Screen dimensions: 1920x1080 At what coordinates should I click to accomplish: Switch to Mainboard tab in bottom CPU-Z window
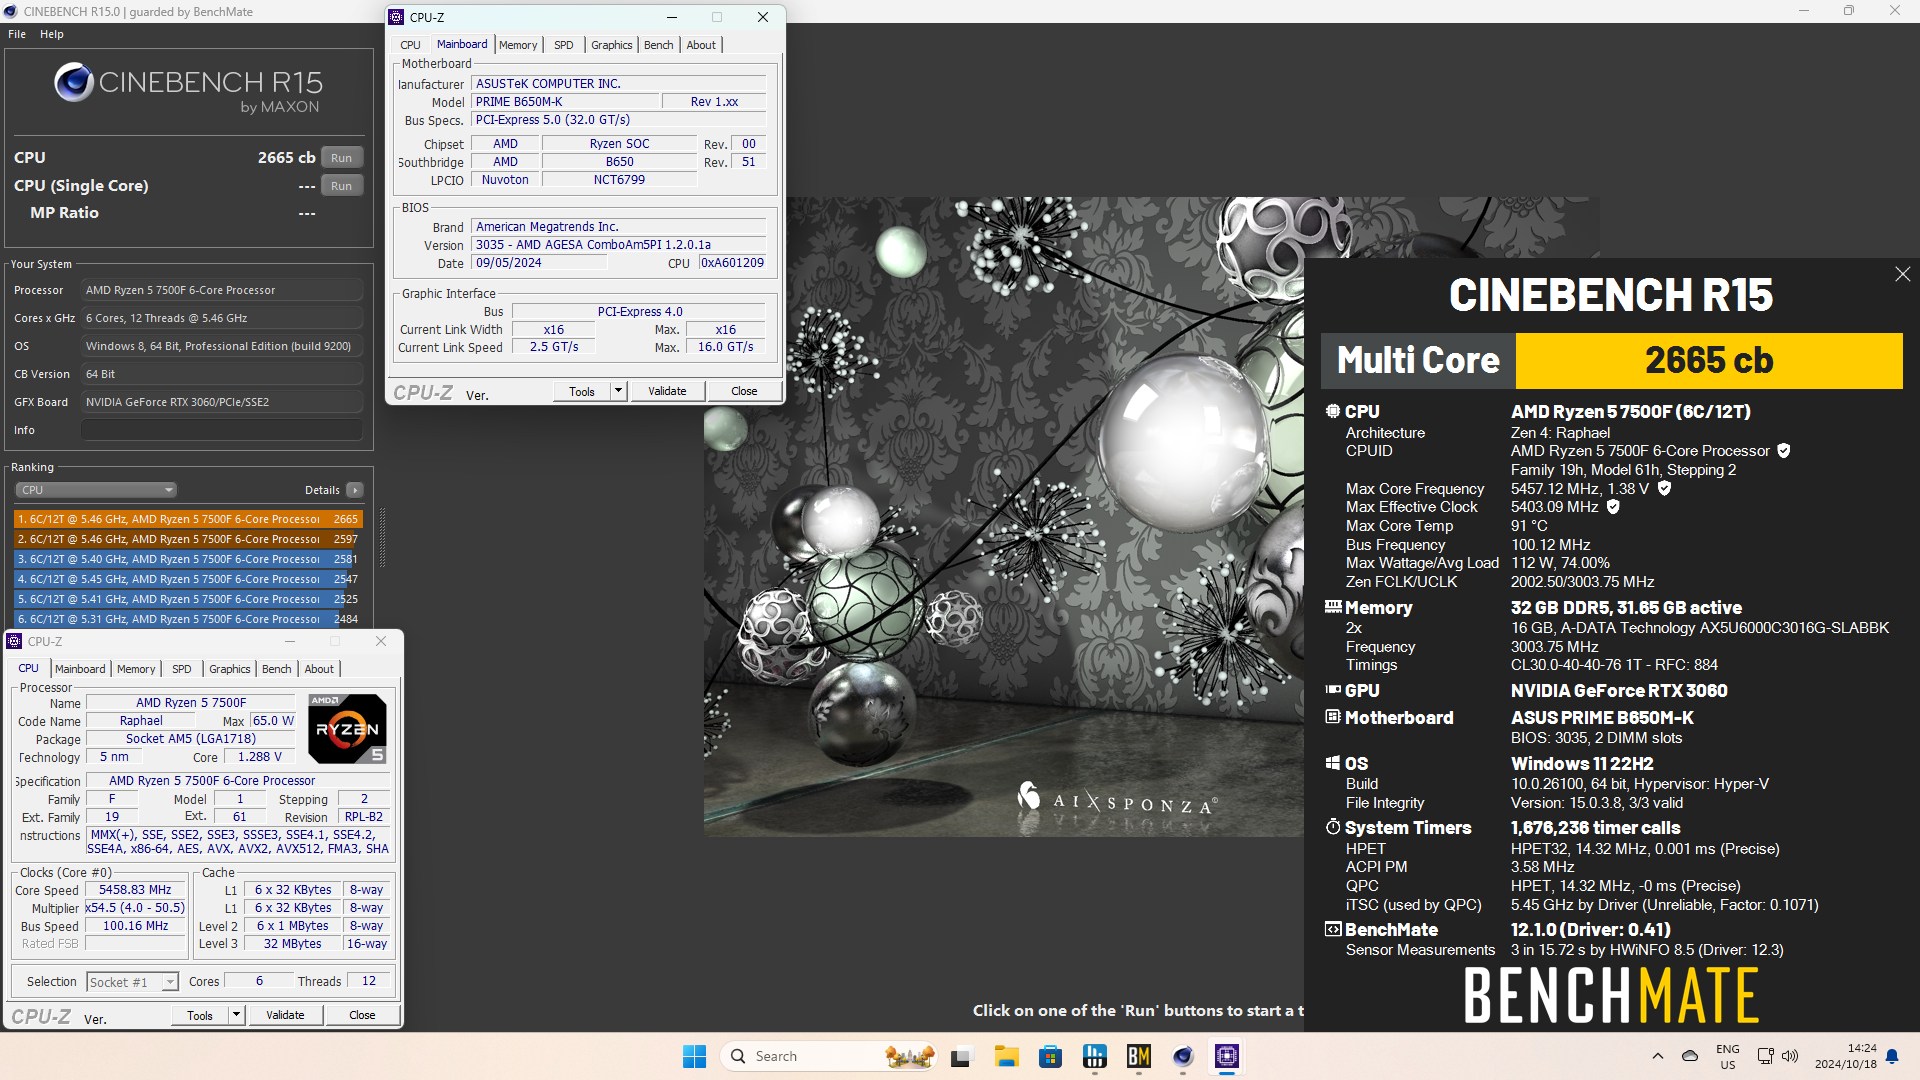pos(80,669)
